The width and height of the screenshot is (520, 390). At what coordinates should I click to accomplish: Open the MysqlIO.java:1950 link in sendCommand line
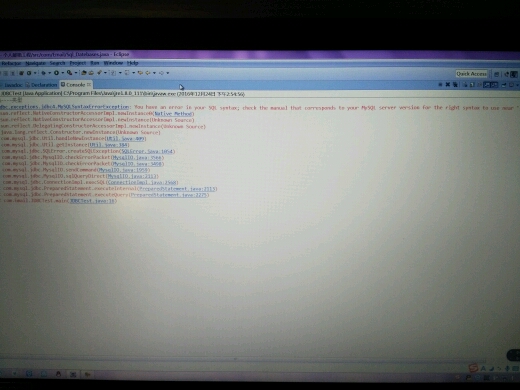[124, 170]
